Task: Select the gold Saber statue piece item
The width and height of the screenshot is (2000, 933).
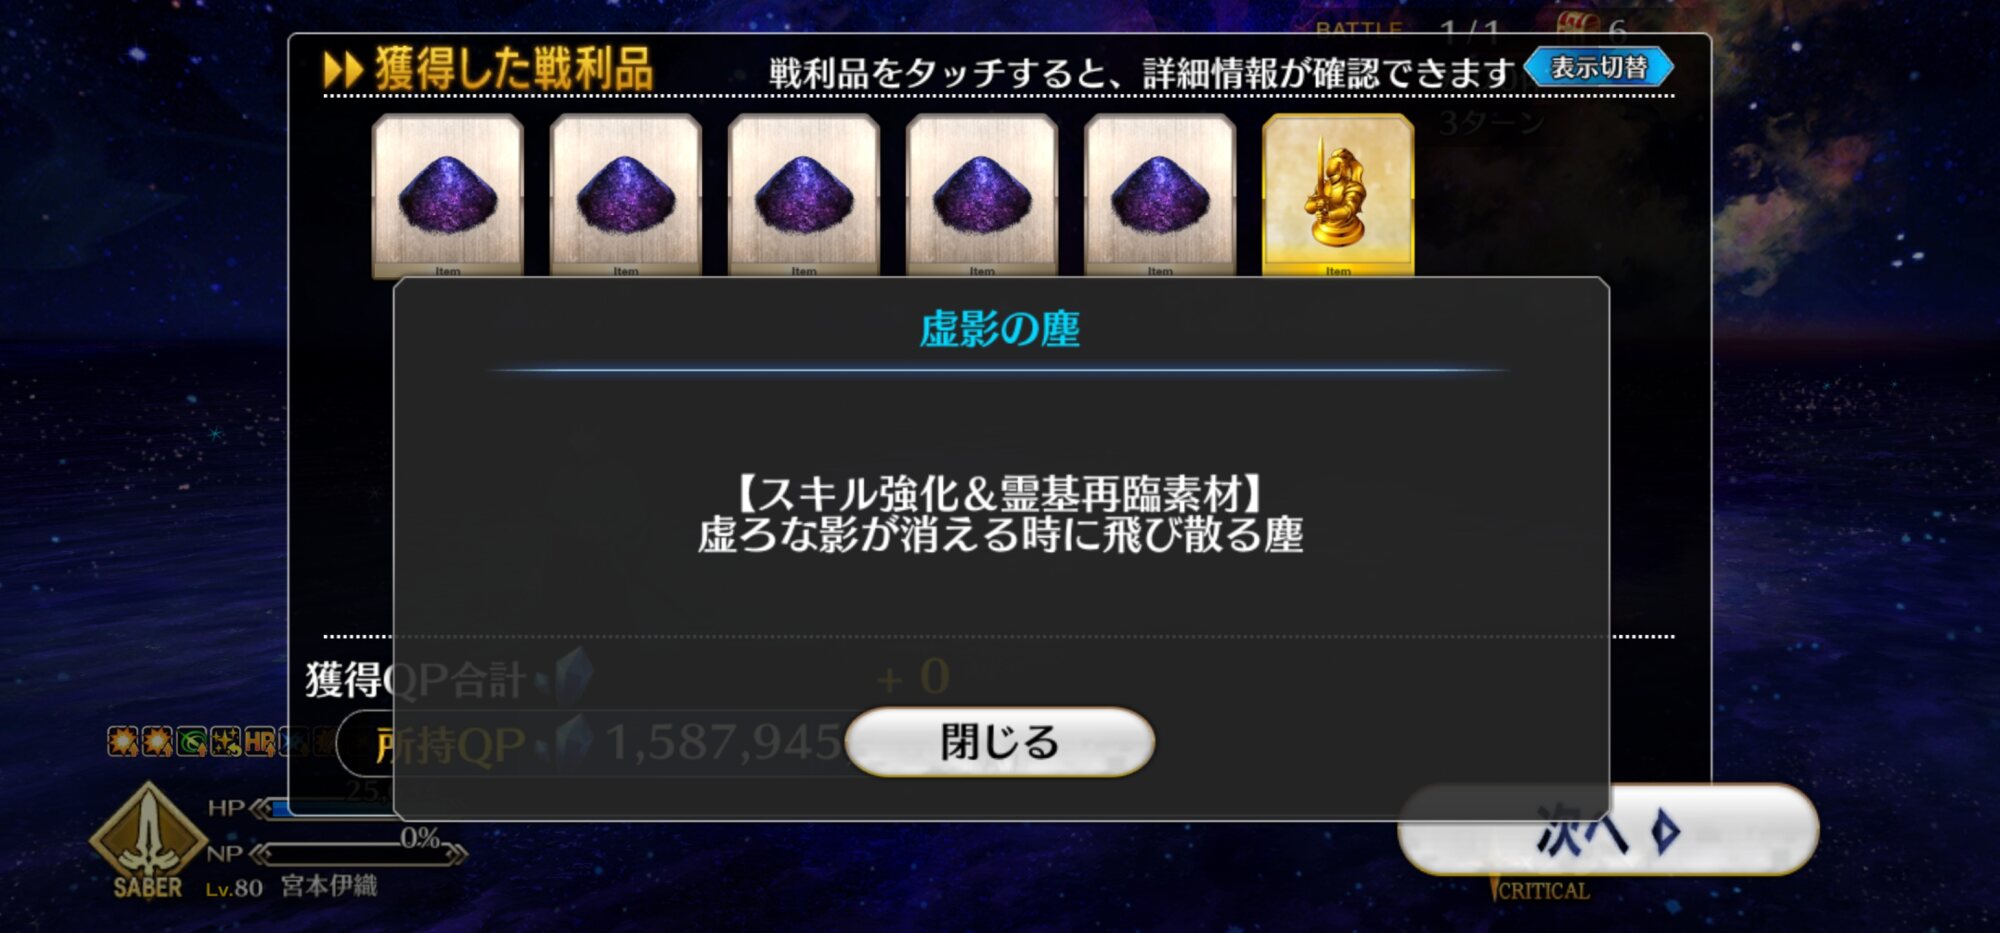Action: point(1338,195)
